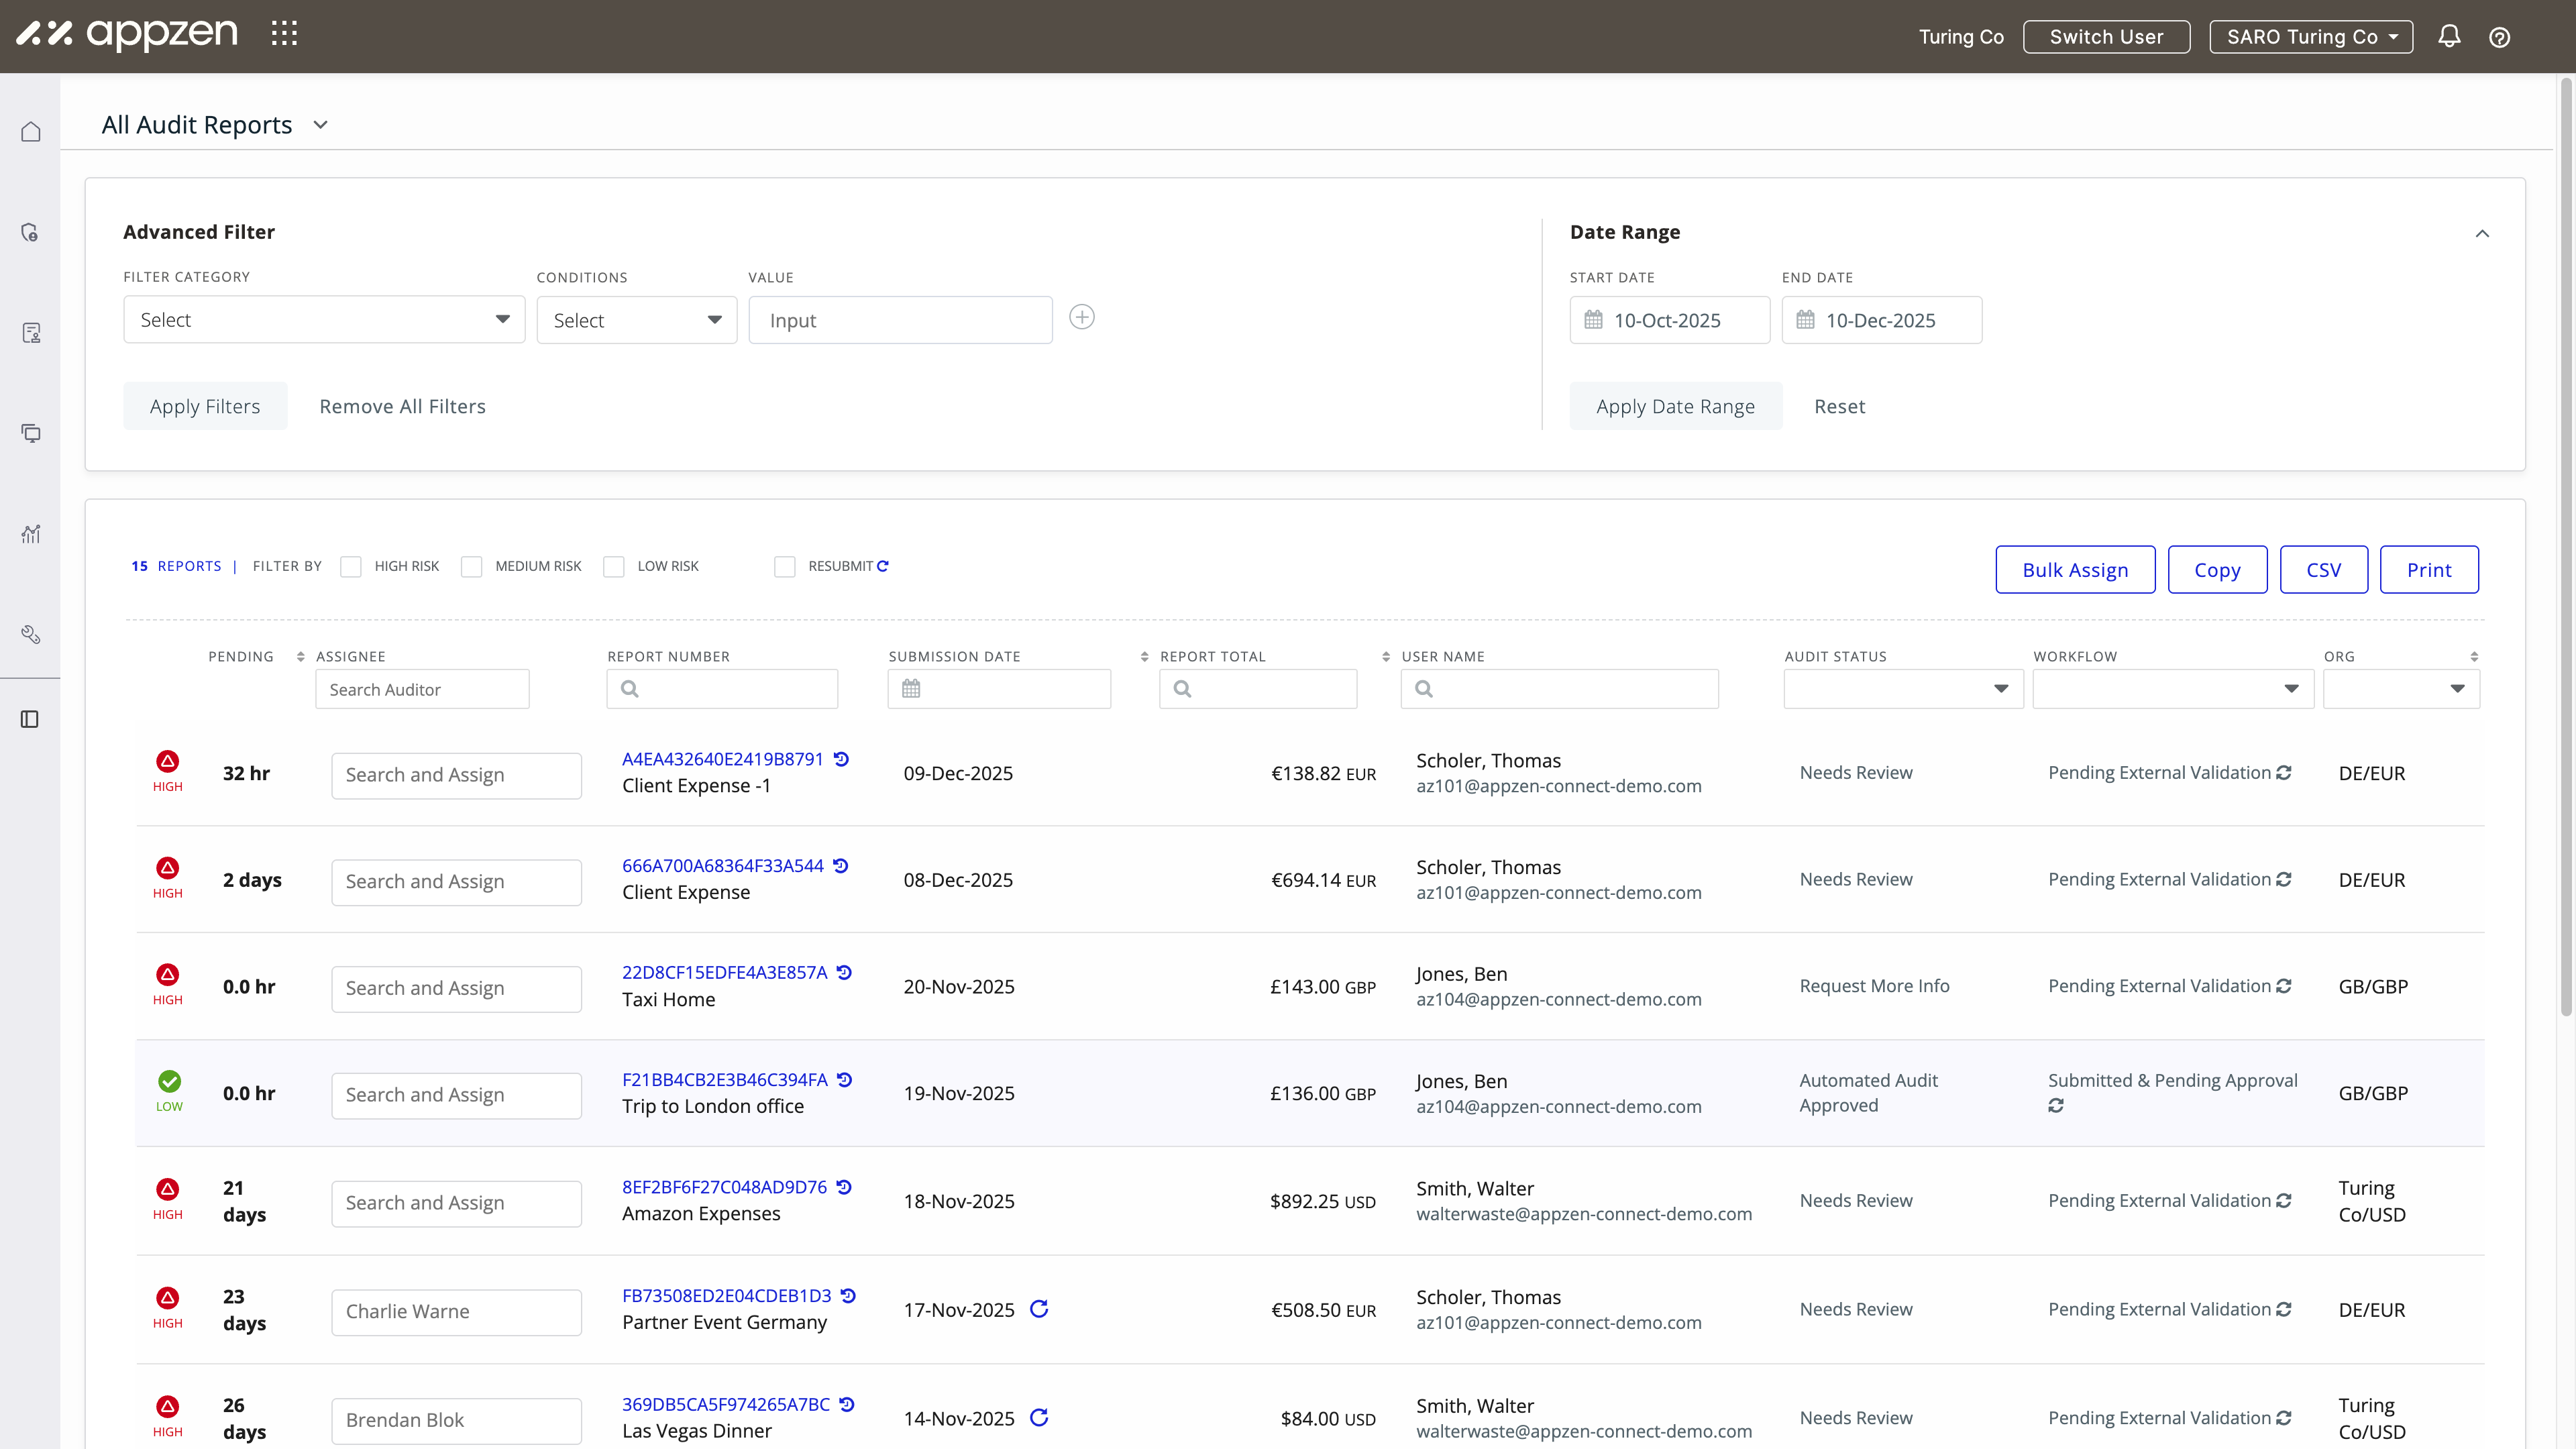Open SARO Turing Co account menu
Screen dimensions: 2576x1449
coord(2310,37)
